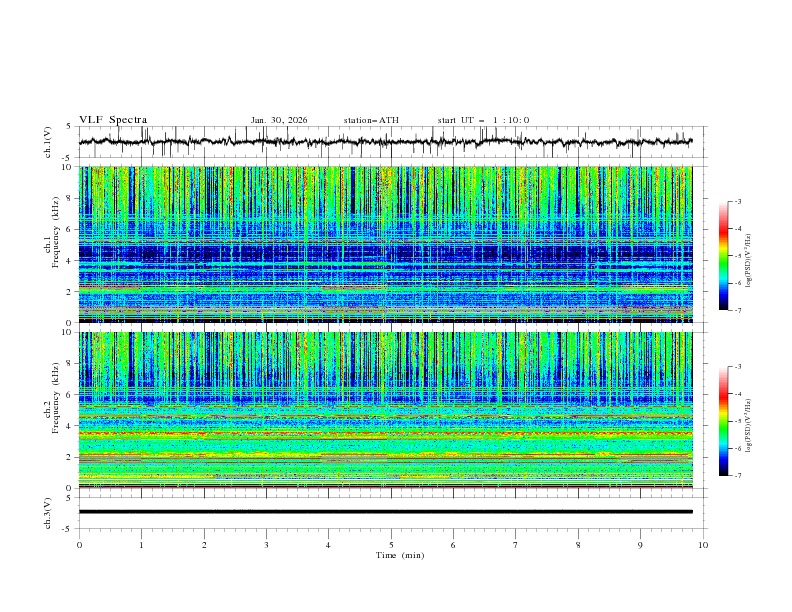Click the ch.3(V) axis label
The width and height of the screenshot is (792, 612).
click(x=47, y=513)
